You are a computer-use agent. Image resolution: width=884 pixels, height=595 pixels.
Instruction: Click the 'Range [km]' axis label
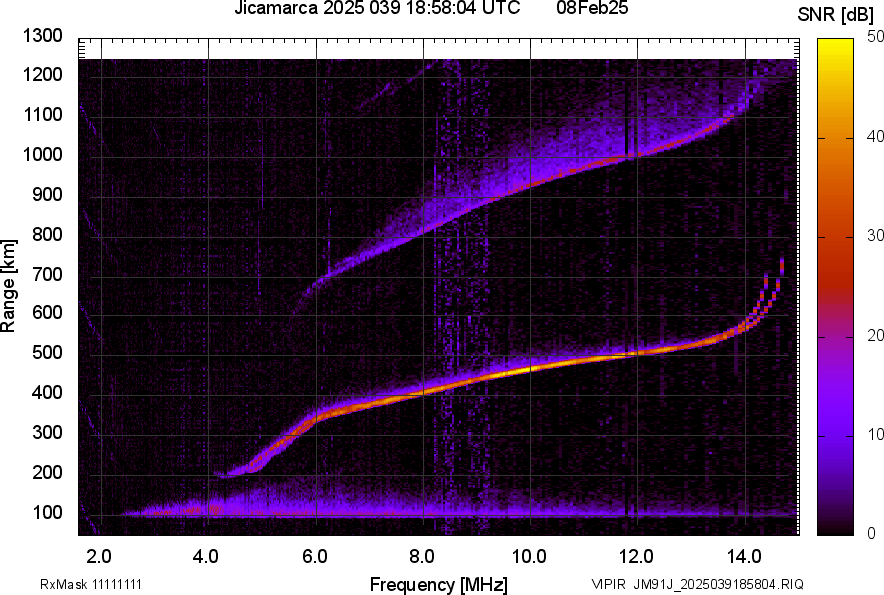[8, 286]
